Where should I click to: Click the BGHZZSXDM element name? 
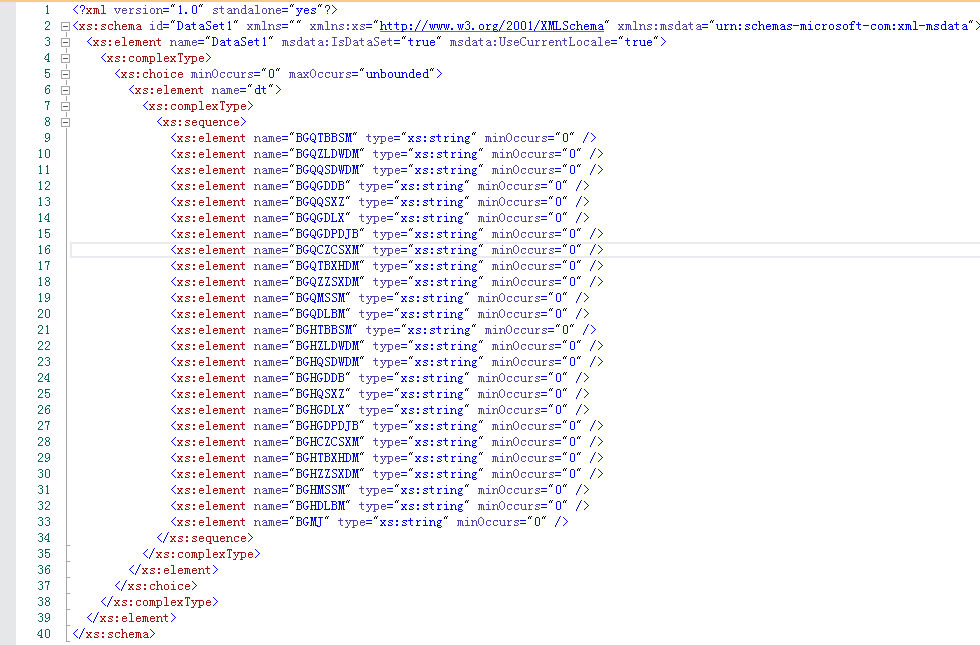pyautogui.click(x=328, y=474)
